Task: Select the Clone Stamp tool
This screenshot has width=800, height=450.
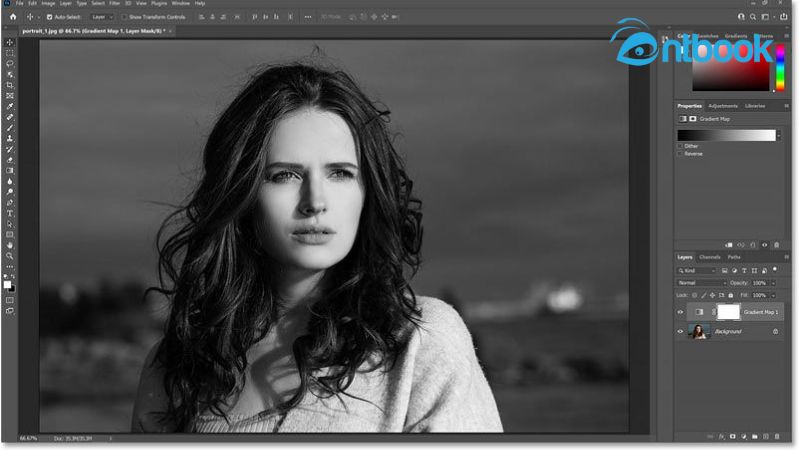Action: pos(10,139)
